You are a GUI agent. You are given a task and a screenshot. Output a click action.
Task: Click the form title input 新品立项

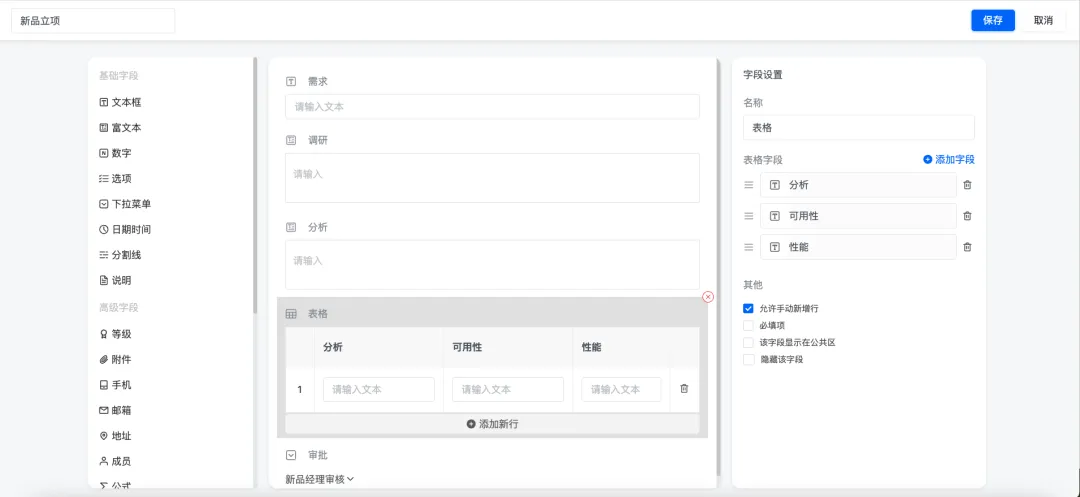click(x=94, y=21)
